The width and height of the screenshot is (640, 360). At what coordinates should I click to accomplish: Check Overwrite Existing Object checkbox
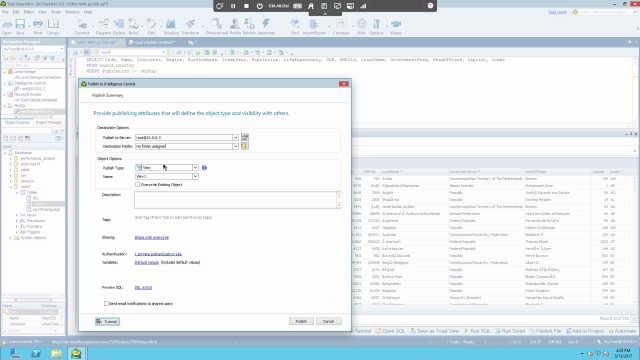tap(138, 184)
